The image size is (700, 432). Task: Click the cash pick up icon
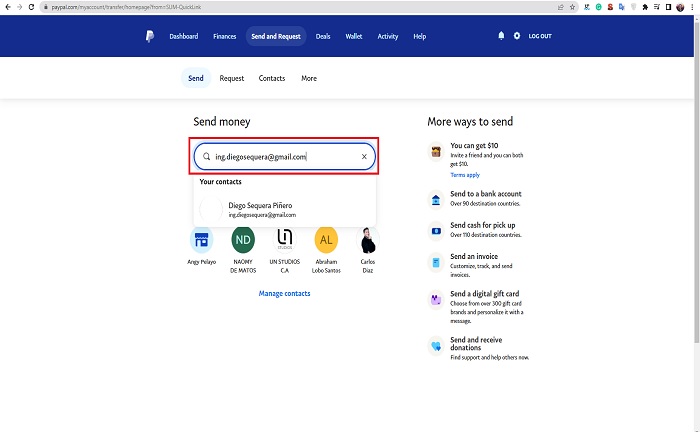(x=436, y=231)
